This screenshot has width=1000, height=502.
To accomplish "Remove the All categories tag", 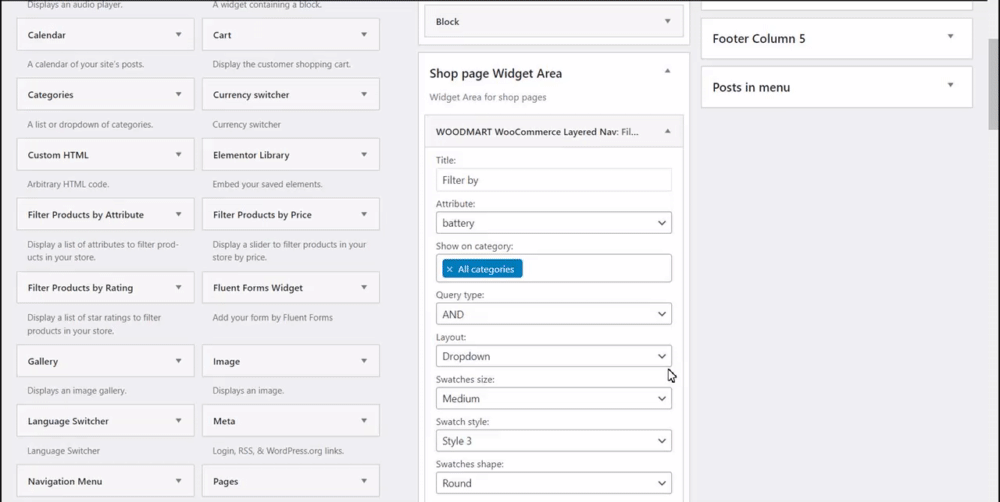I will tap(450, 269).
